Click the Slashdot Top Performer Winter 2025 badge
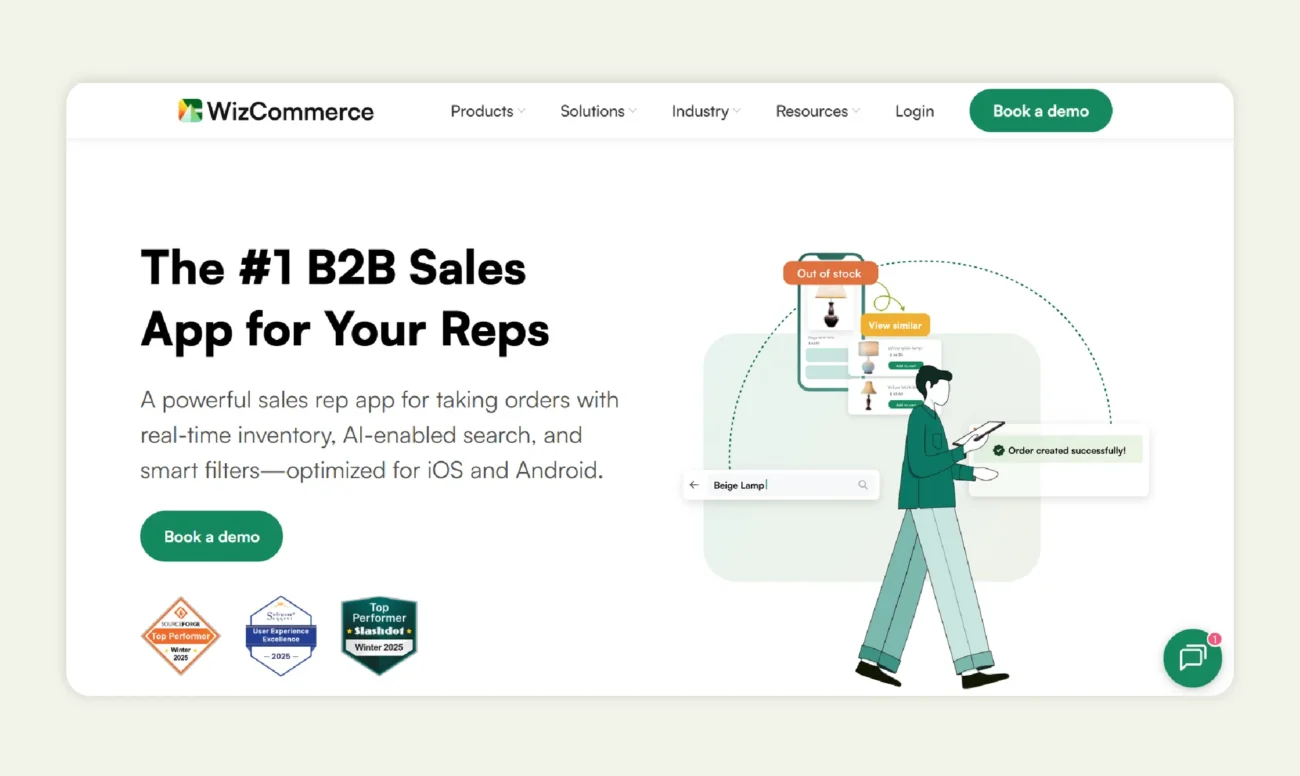The width and height of the screenshot is (1300, 776). [379, 633]
